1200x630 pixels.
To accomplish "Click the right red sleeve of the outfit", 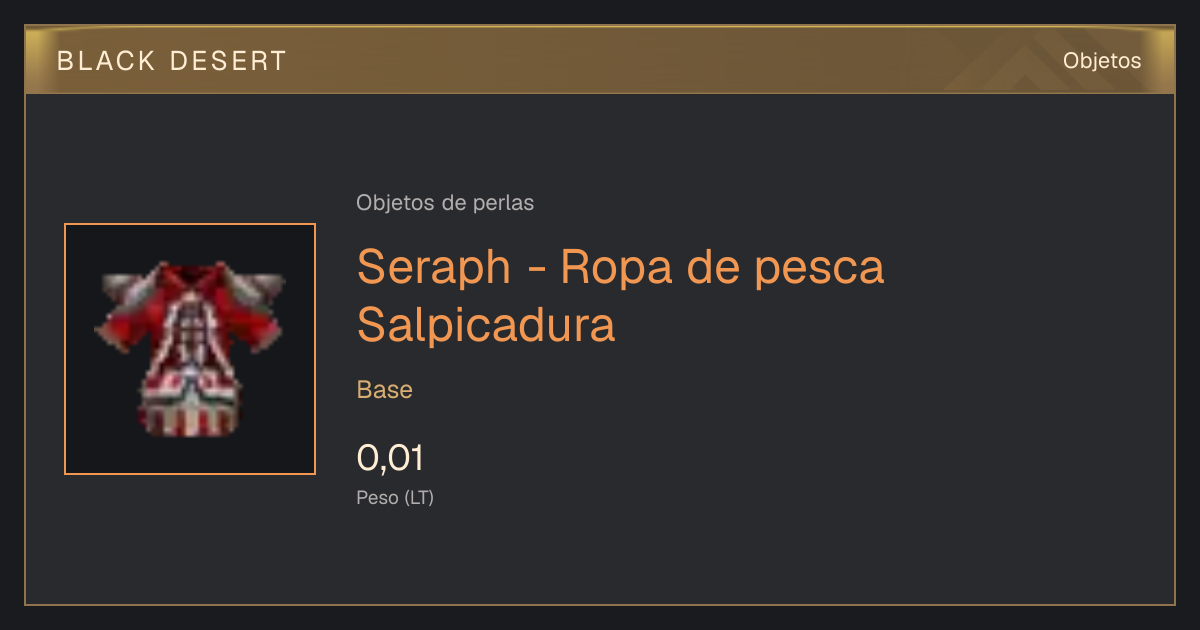I will [262, 322].
